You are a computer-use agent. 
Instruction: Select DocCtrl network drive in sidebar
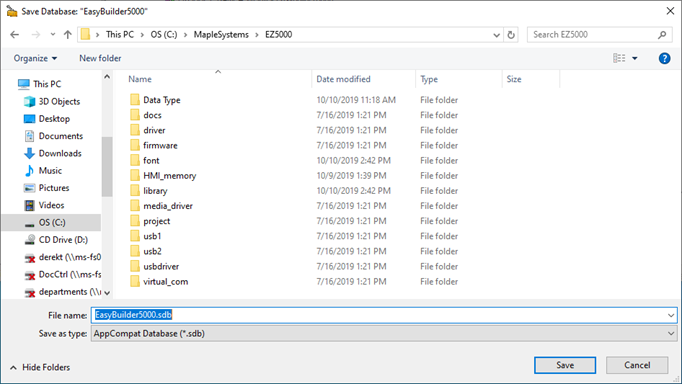pos(63,275)
